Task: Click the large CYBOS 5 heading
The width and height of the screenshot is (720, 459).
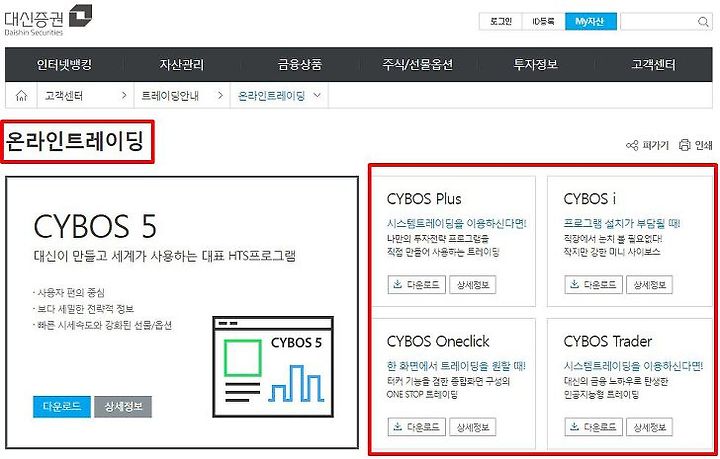Action: (x=95, y=227)
